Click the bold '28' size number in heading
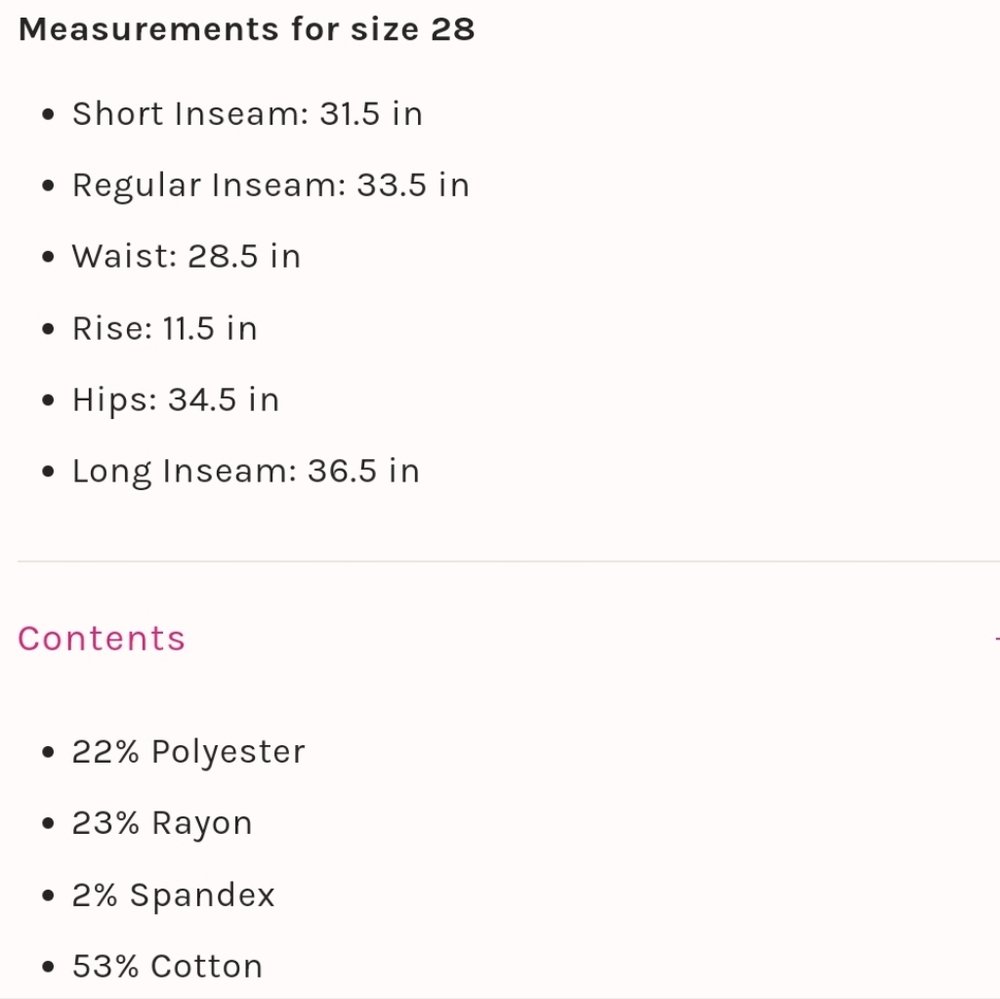This screenshot has width=1000, height=999. click(x=453, y=29)
